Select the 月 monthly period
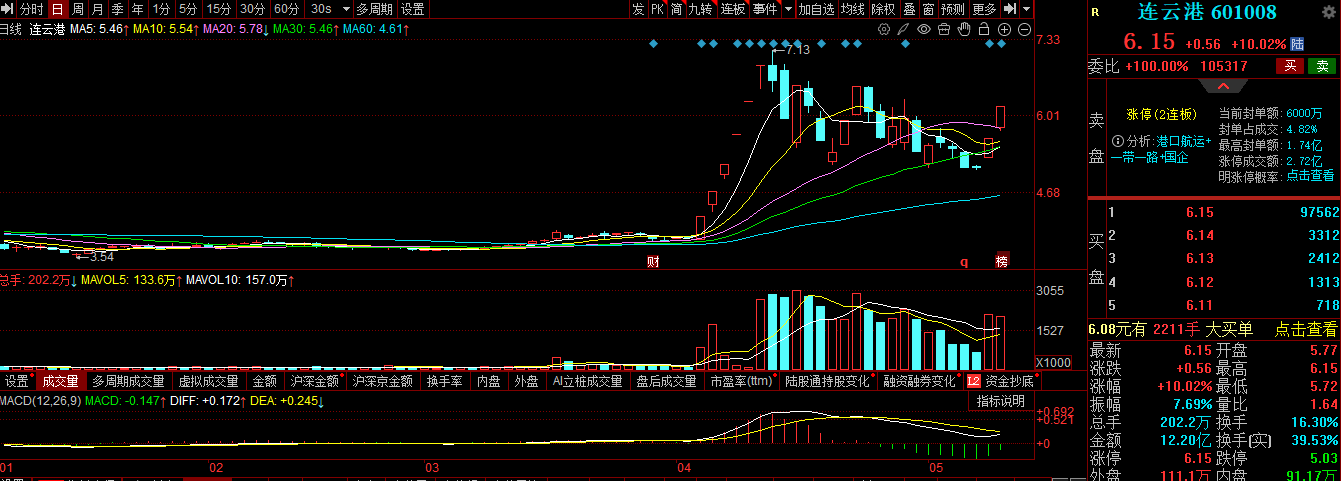This screenshot has height=481, width=1341. pos(97,9)
